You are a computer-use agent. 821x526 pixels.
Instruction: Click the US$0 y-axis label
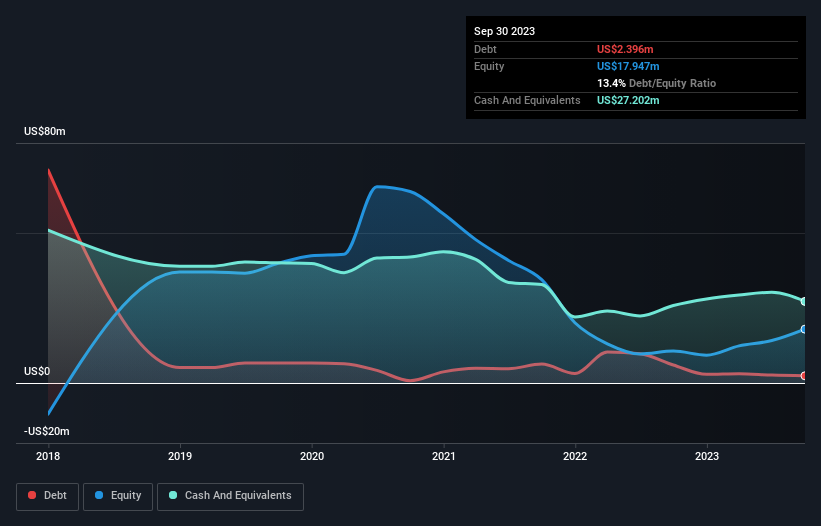click(x=37, y=372)
